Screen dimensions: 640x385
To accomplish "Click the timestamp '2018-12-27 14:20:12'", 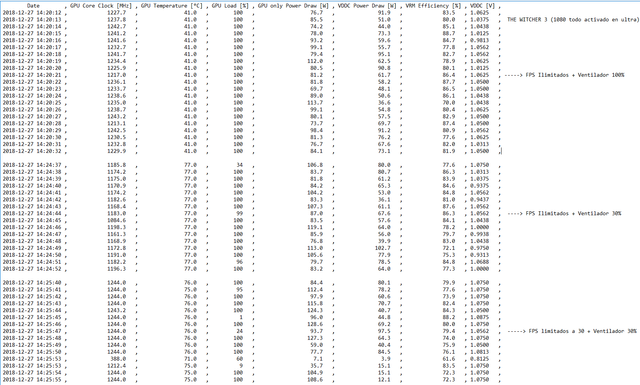I will click(32, 13).
